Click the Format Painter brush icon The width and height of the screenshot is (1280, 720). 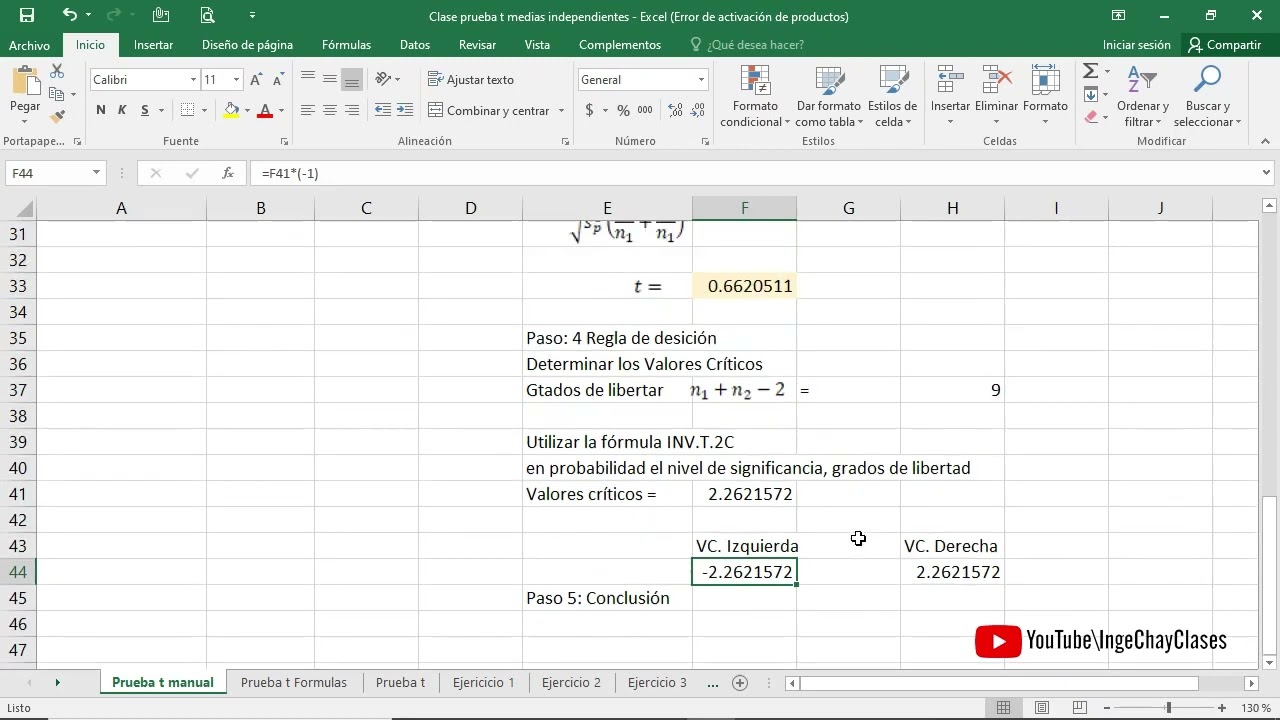click(x=57, y=116)
